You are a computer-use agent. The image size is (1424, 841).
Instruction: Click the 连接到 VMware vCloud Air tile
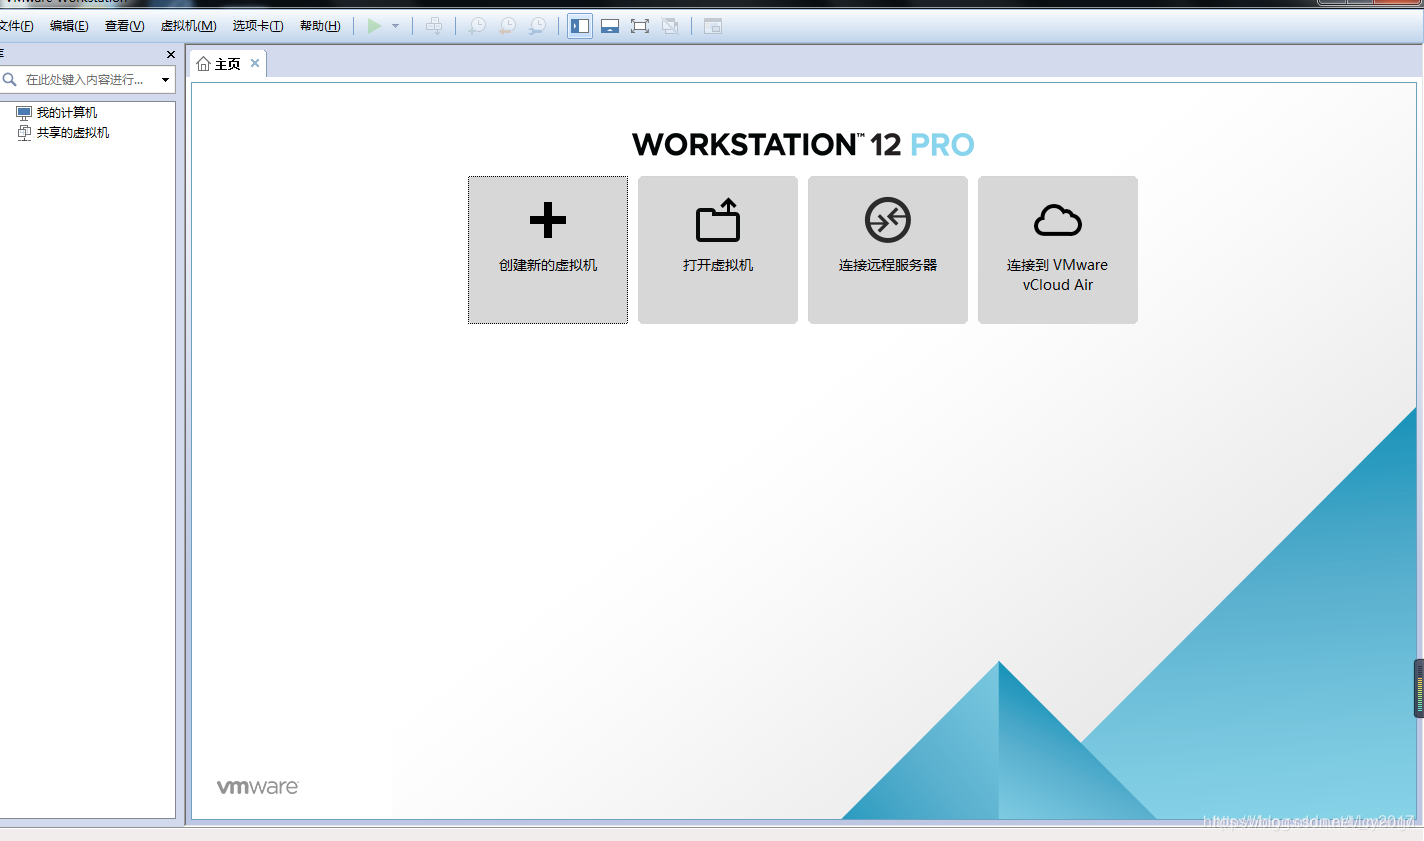pyautogui.click(x=1058, y=250)
